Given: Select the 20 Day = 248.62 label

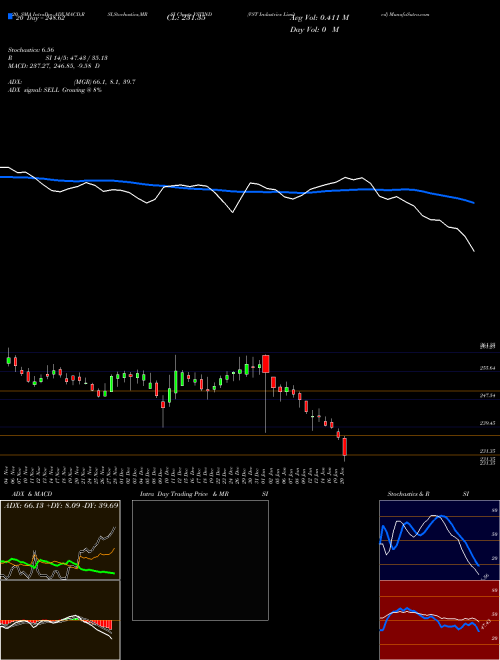Looking at the screenshot, I should pyautogui.click(x=38, y=18).
